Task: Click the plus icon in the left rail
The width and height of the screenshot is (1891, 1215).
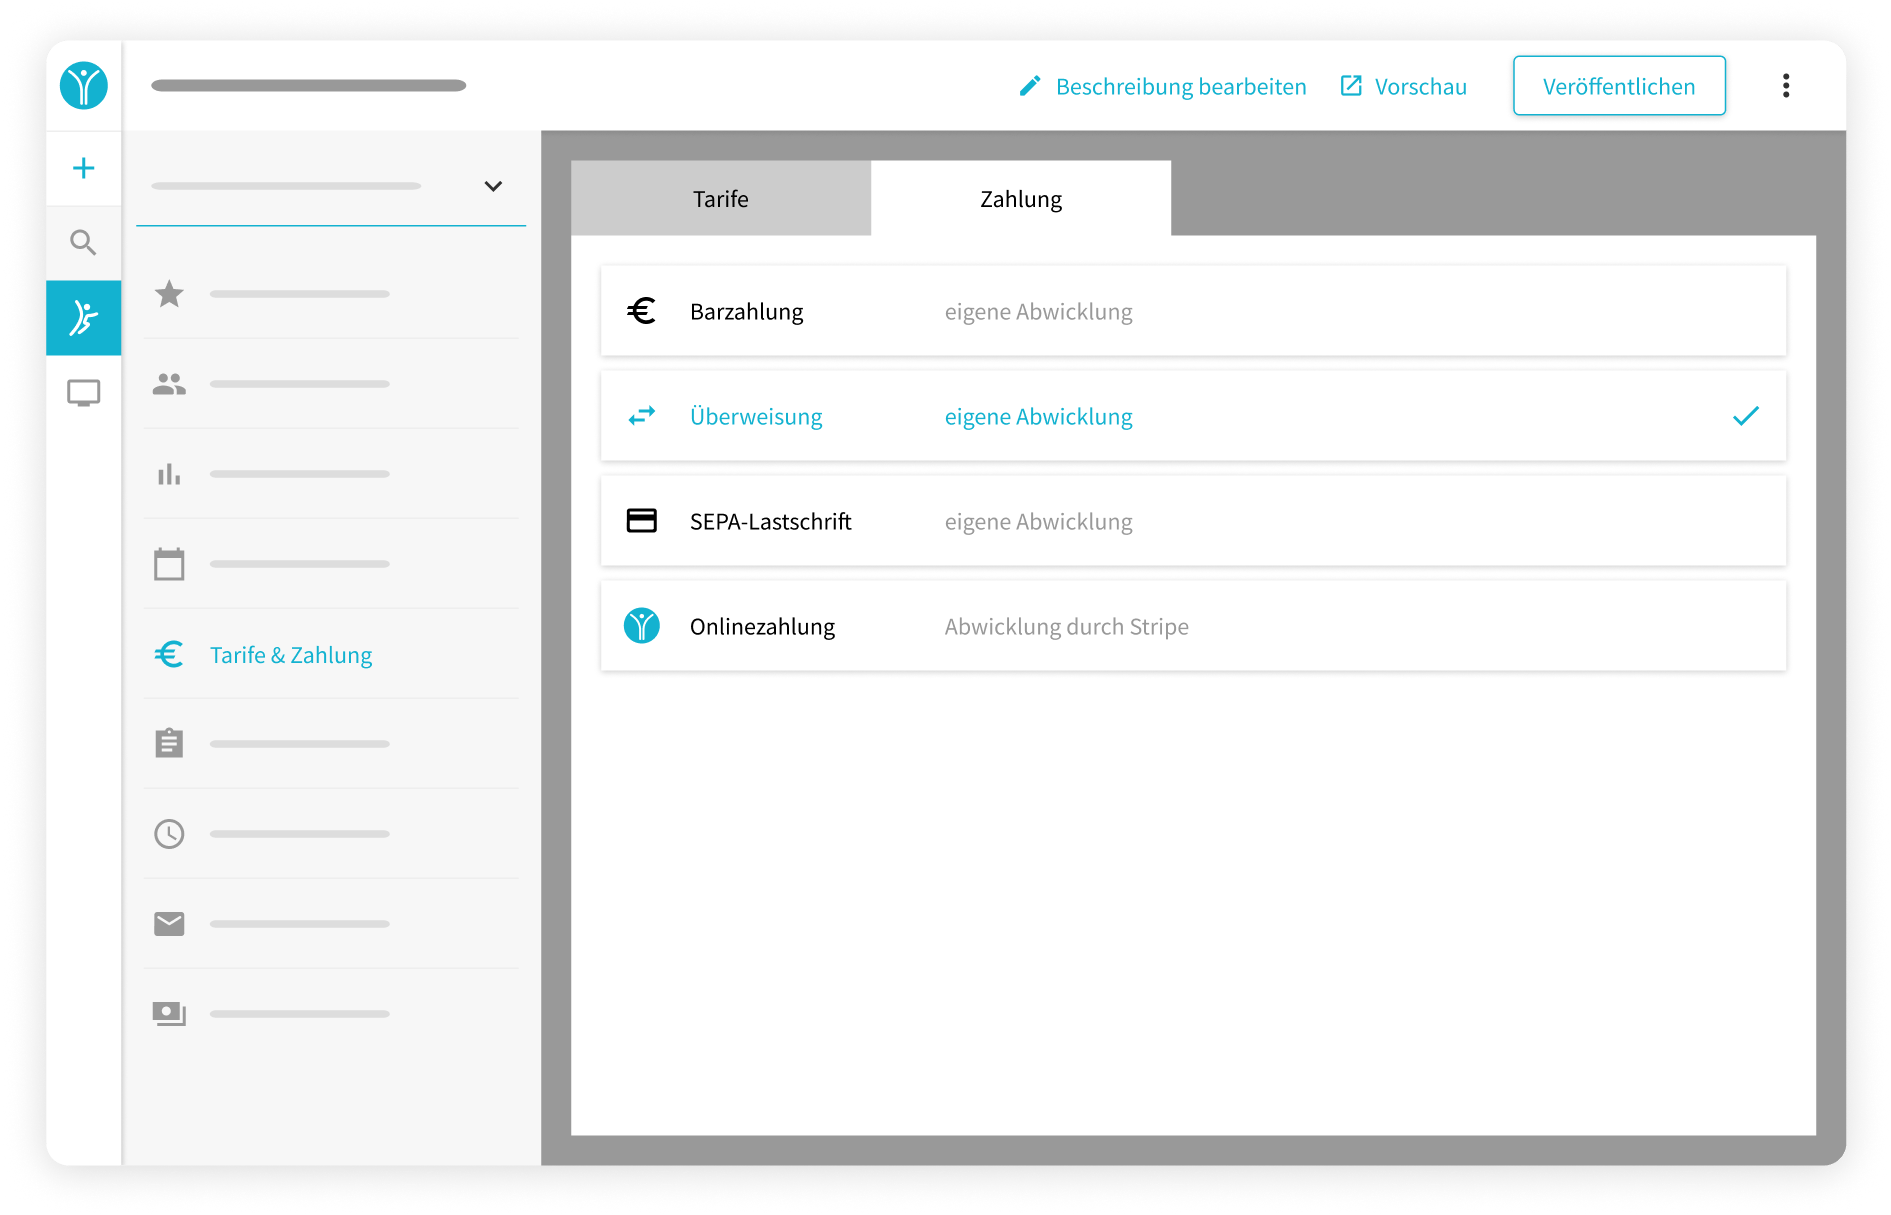Action: click(x=83, y=168)
